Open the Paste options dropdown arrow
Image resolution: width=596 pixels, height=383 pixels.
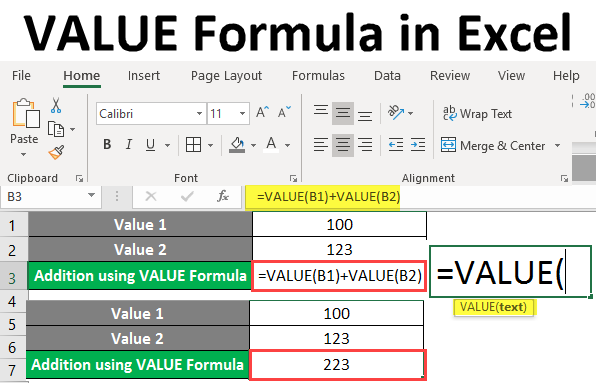click(24, 155)
